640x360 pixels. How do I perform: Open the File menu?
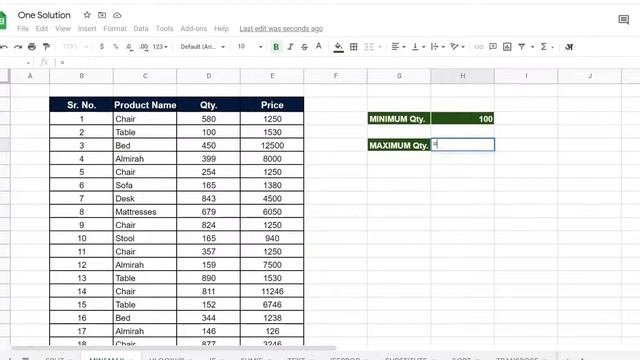[x=23, y=29]
